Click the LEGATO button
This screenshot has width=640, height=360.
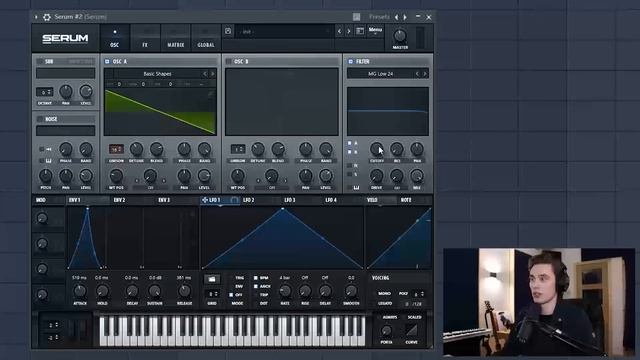pos(384,304)
